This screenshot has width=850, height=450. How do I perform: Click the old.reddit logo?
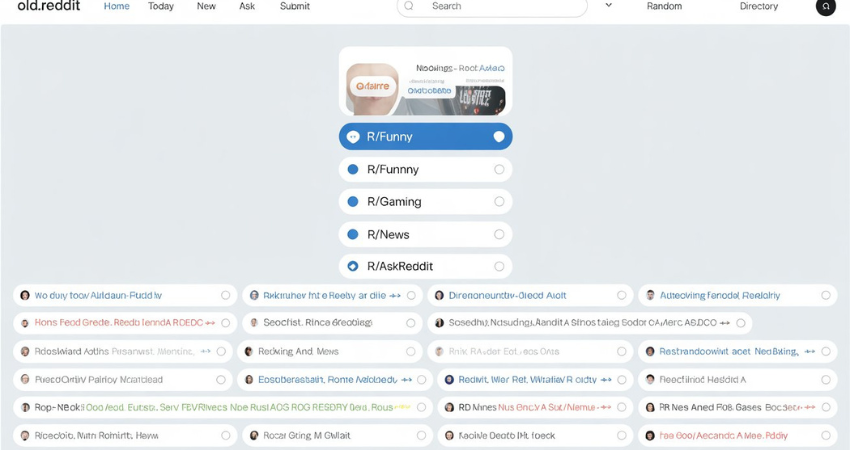point(49,6)
